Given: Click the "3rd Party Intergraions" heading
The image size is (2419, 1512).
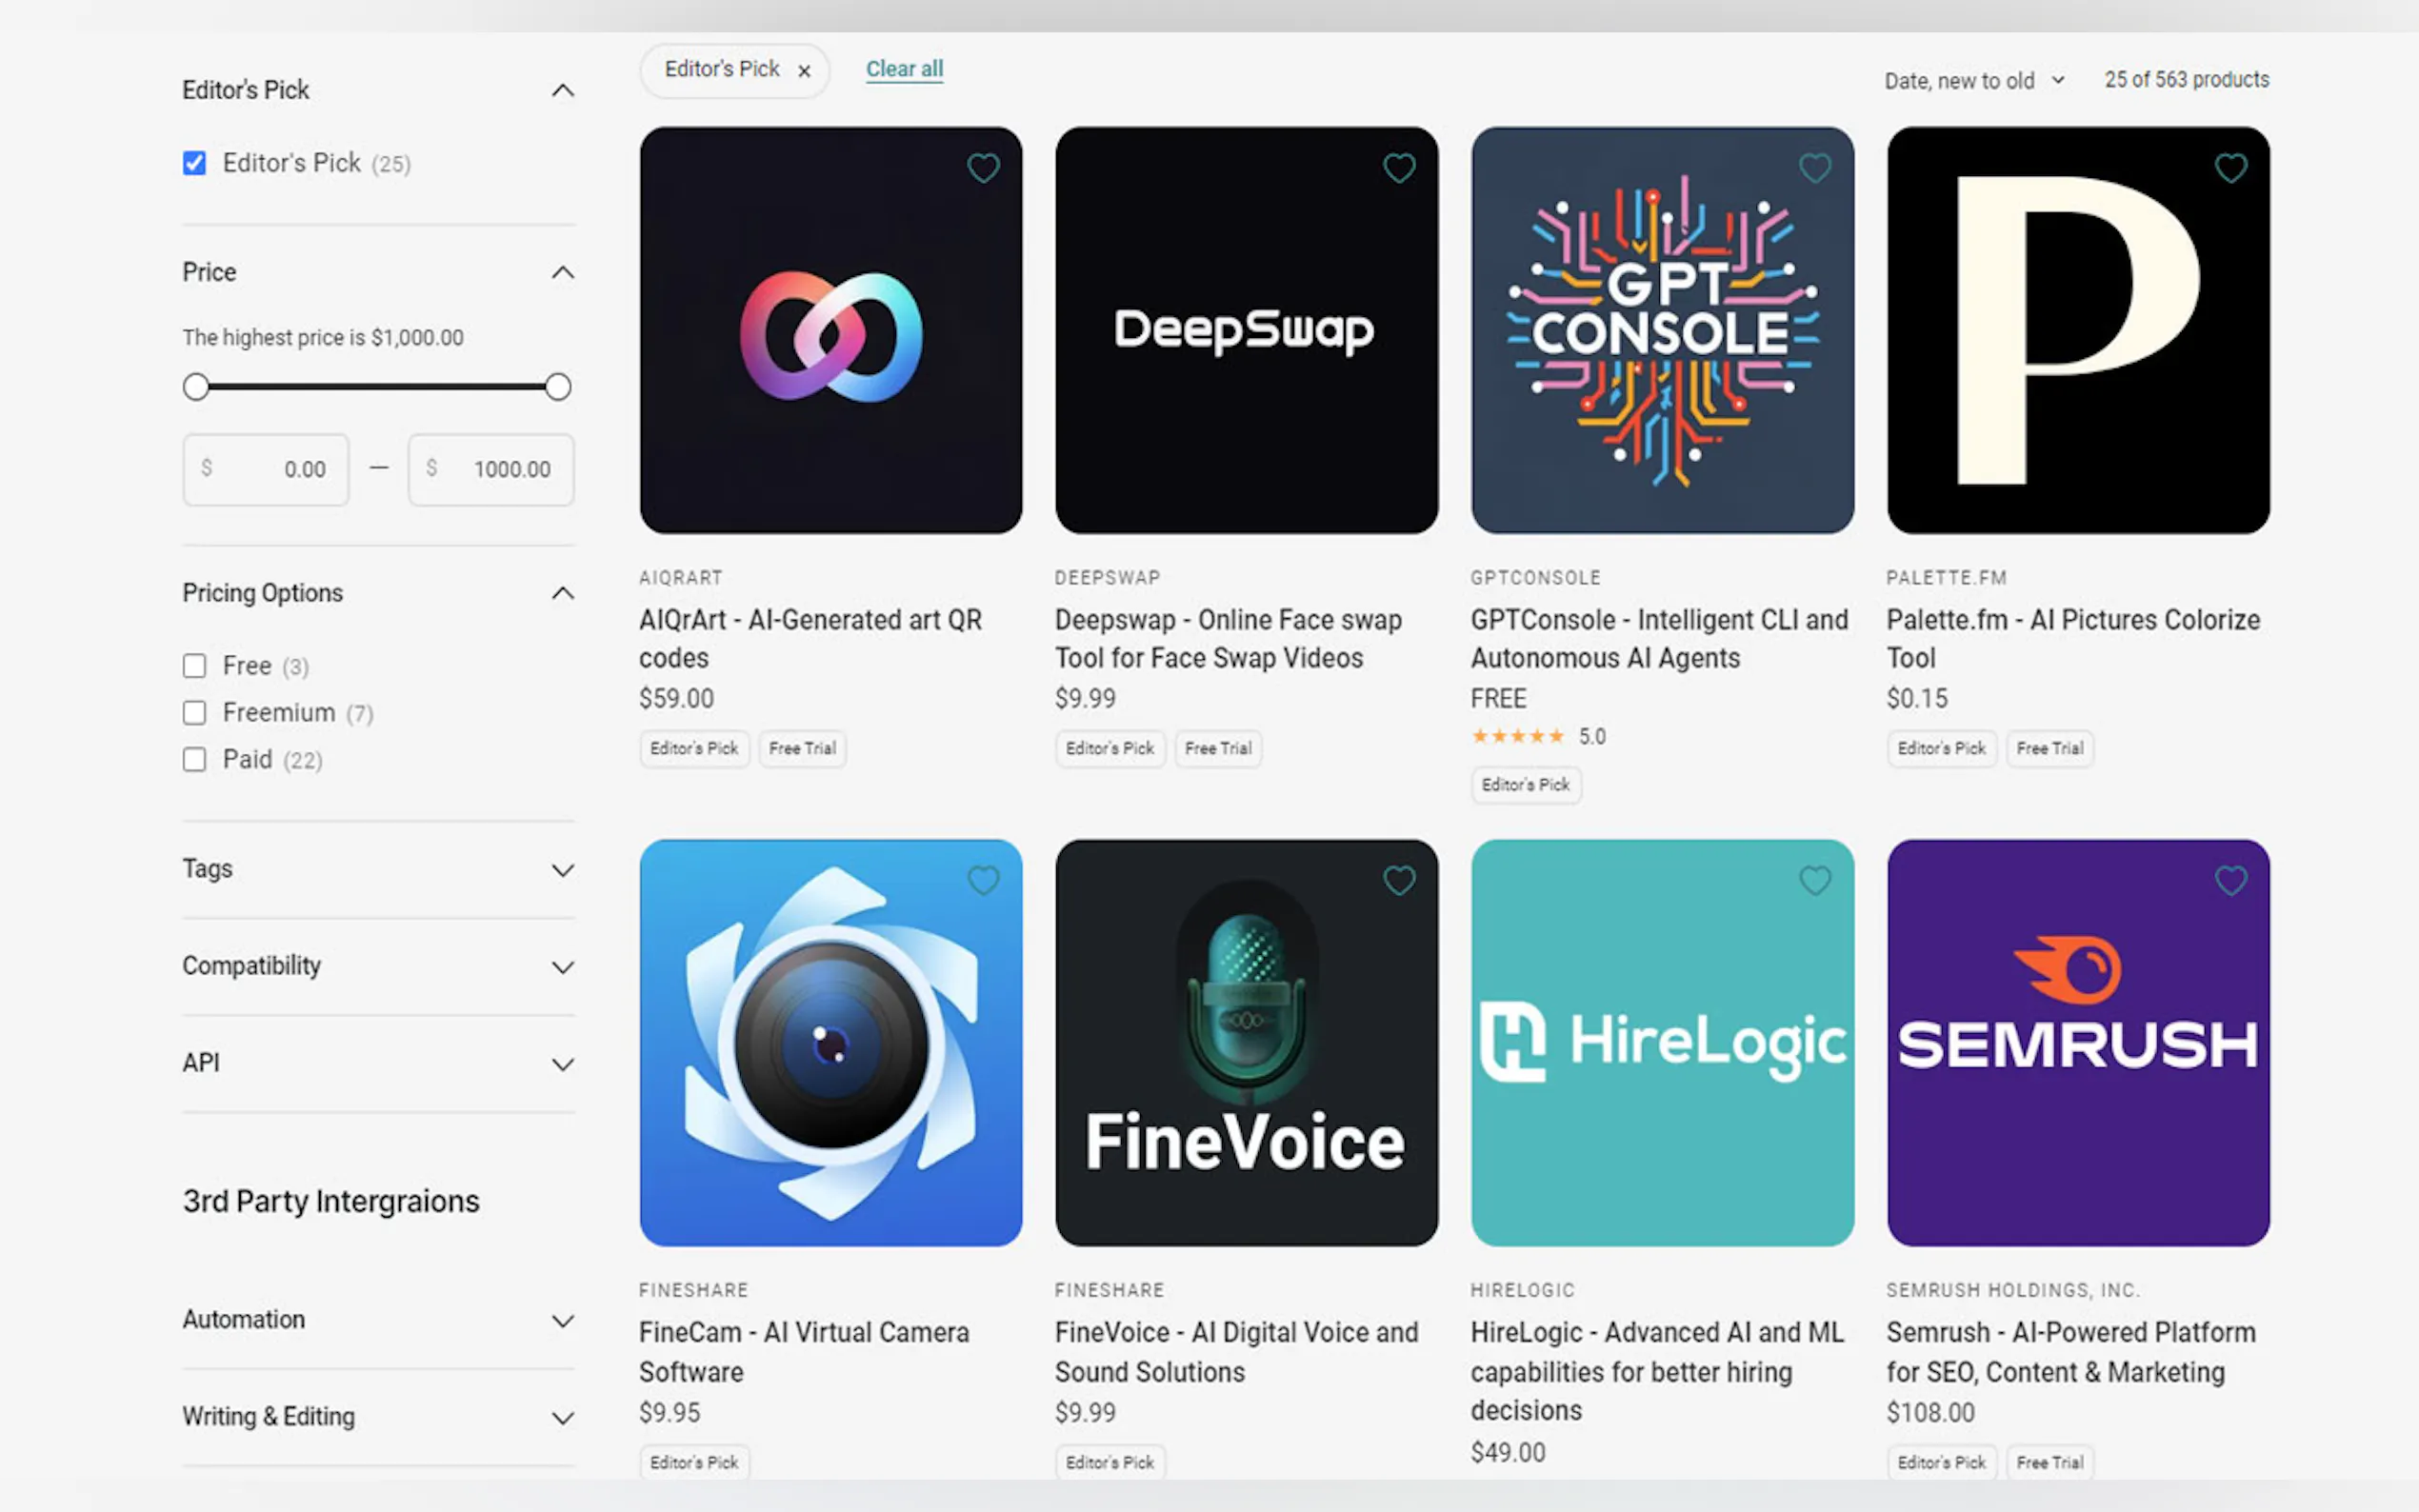Looking at the screenshot, I should click(331, 1201).
